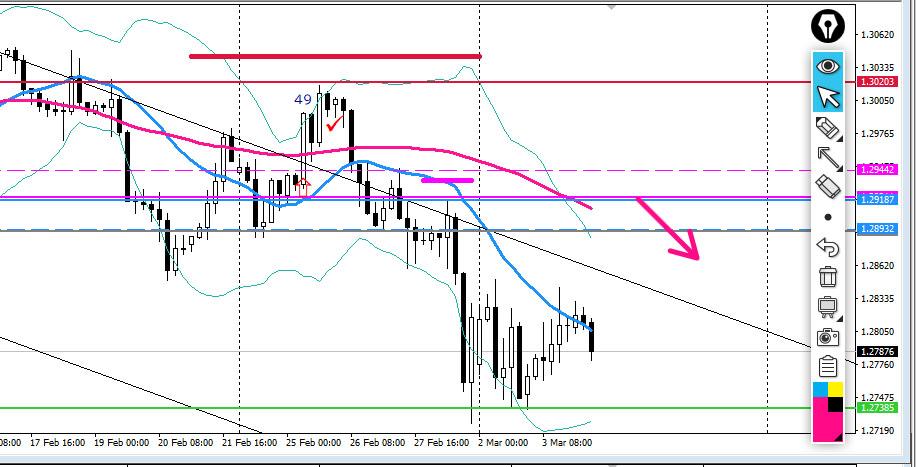This screenshot has height=467, width=916.
Task: Click the blue 1.28932 price label
Action: pos(876,229)
